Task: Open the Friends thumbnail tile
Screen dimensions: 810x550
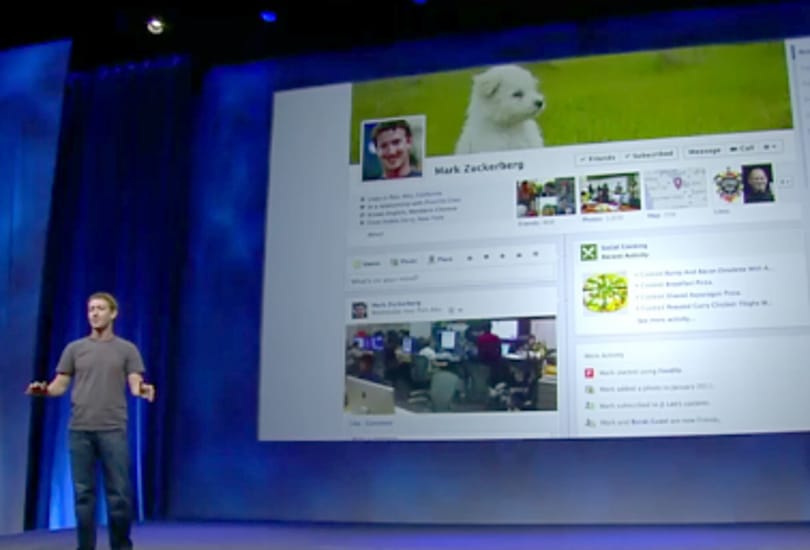Action: coord(546,197)
